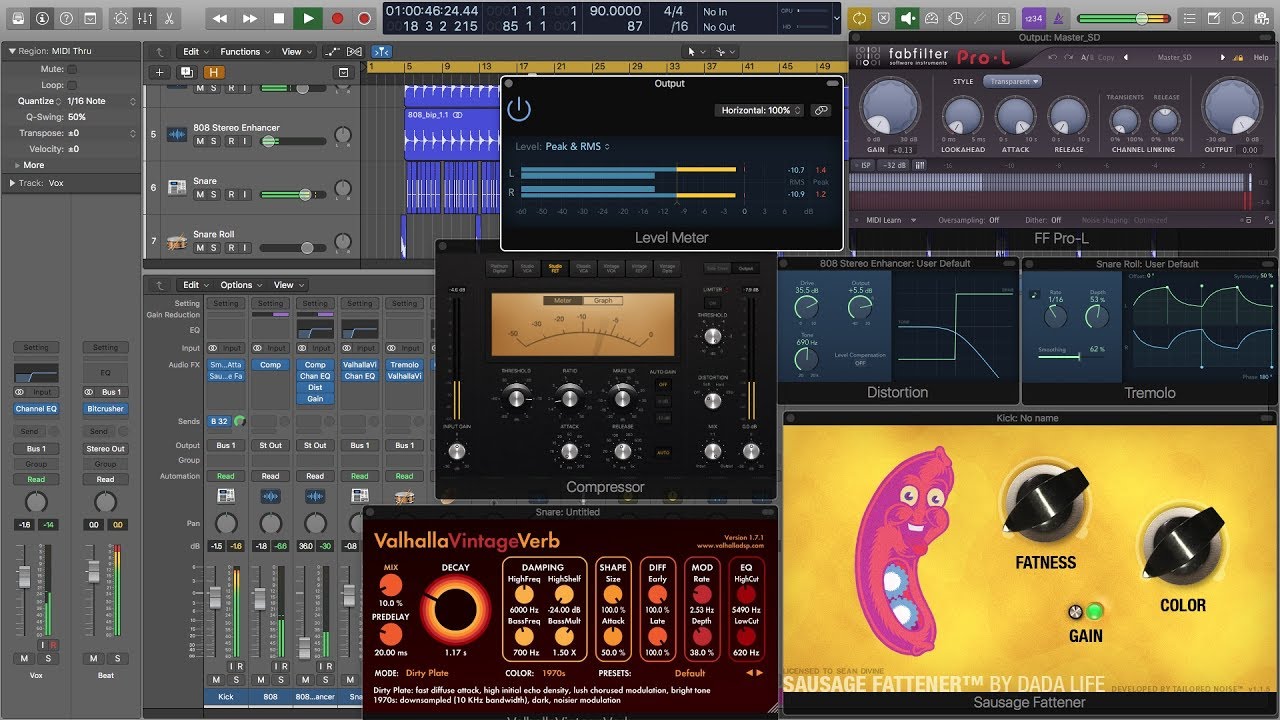The image size is (1280, 720).
Task: Open the mixer View menu
Action: 289,285
